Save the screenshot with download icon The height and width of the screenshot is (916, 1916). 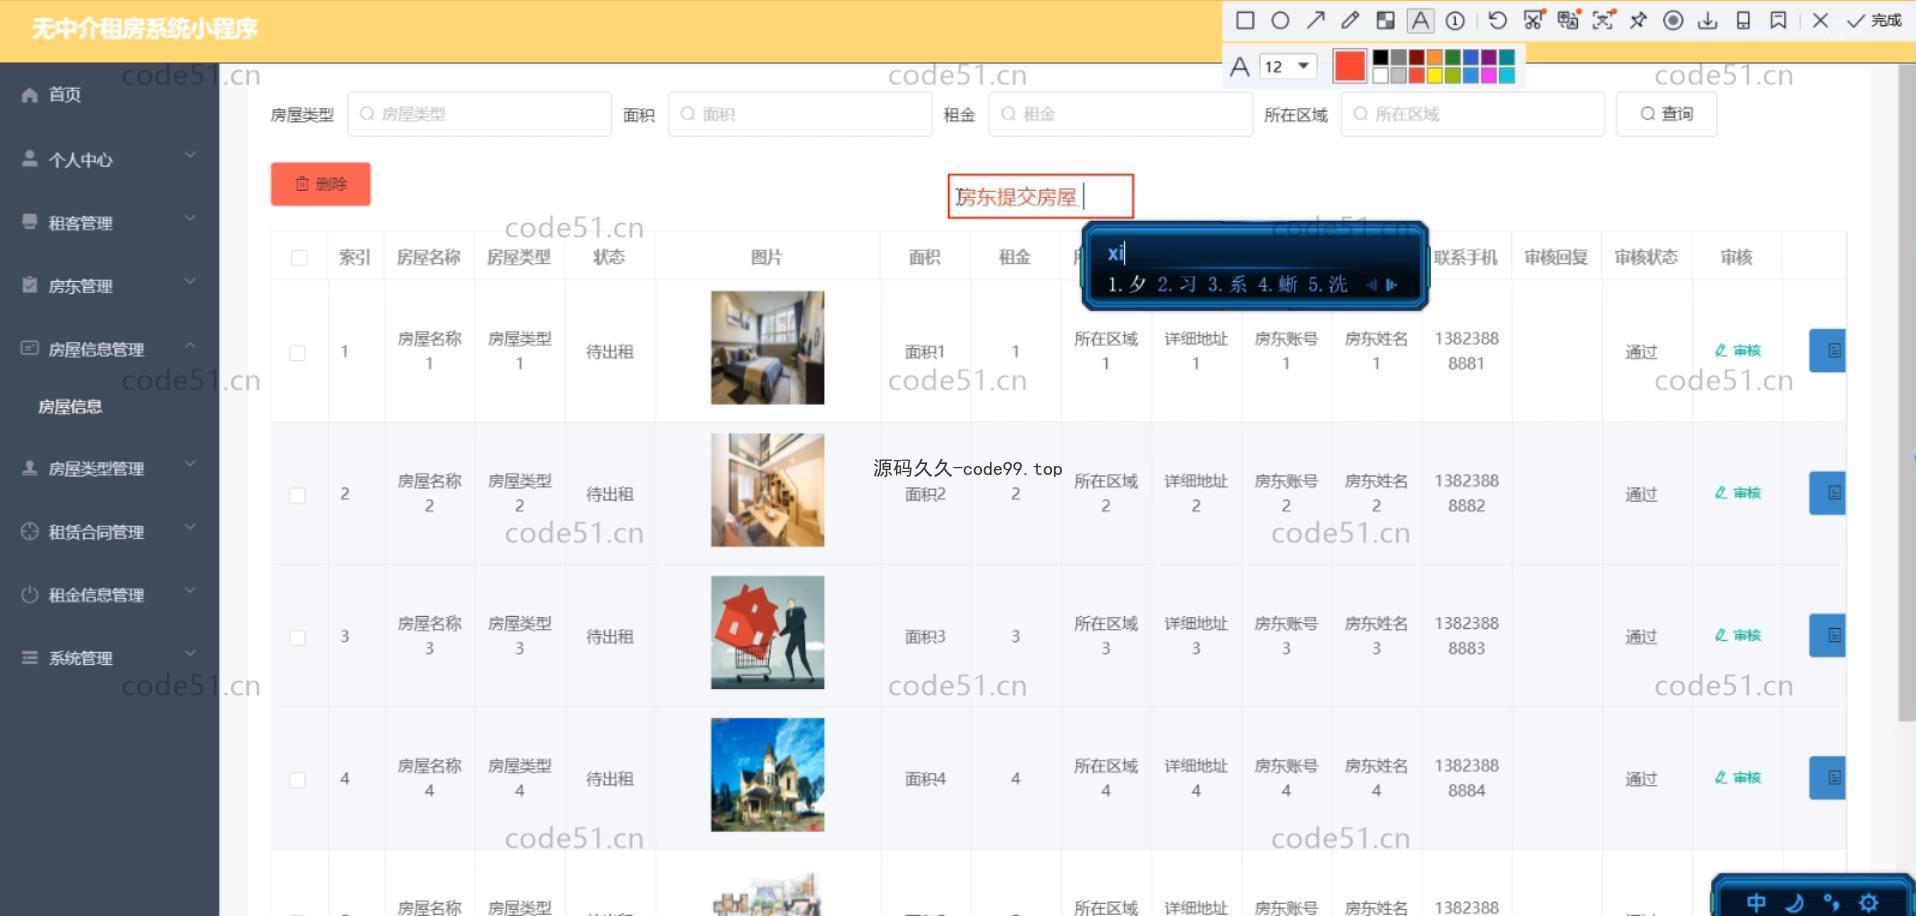point(1708,20)
